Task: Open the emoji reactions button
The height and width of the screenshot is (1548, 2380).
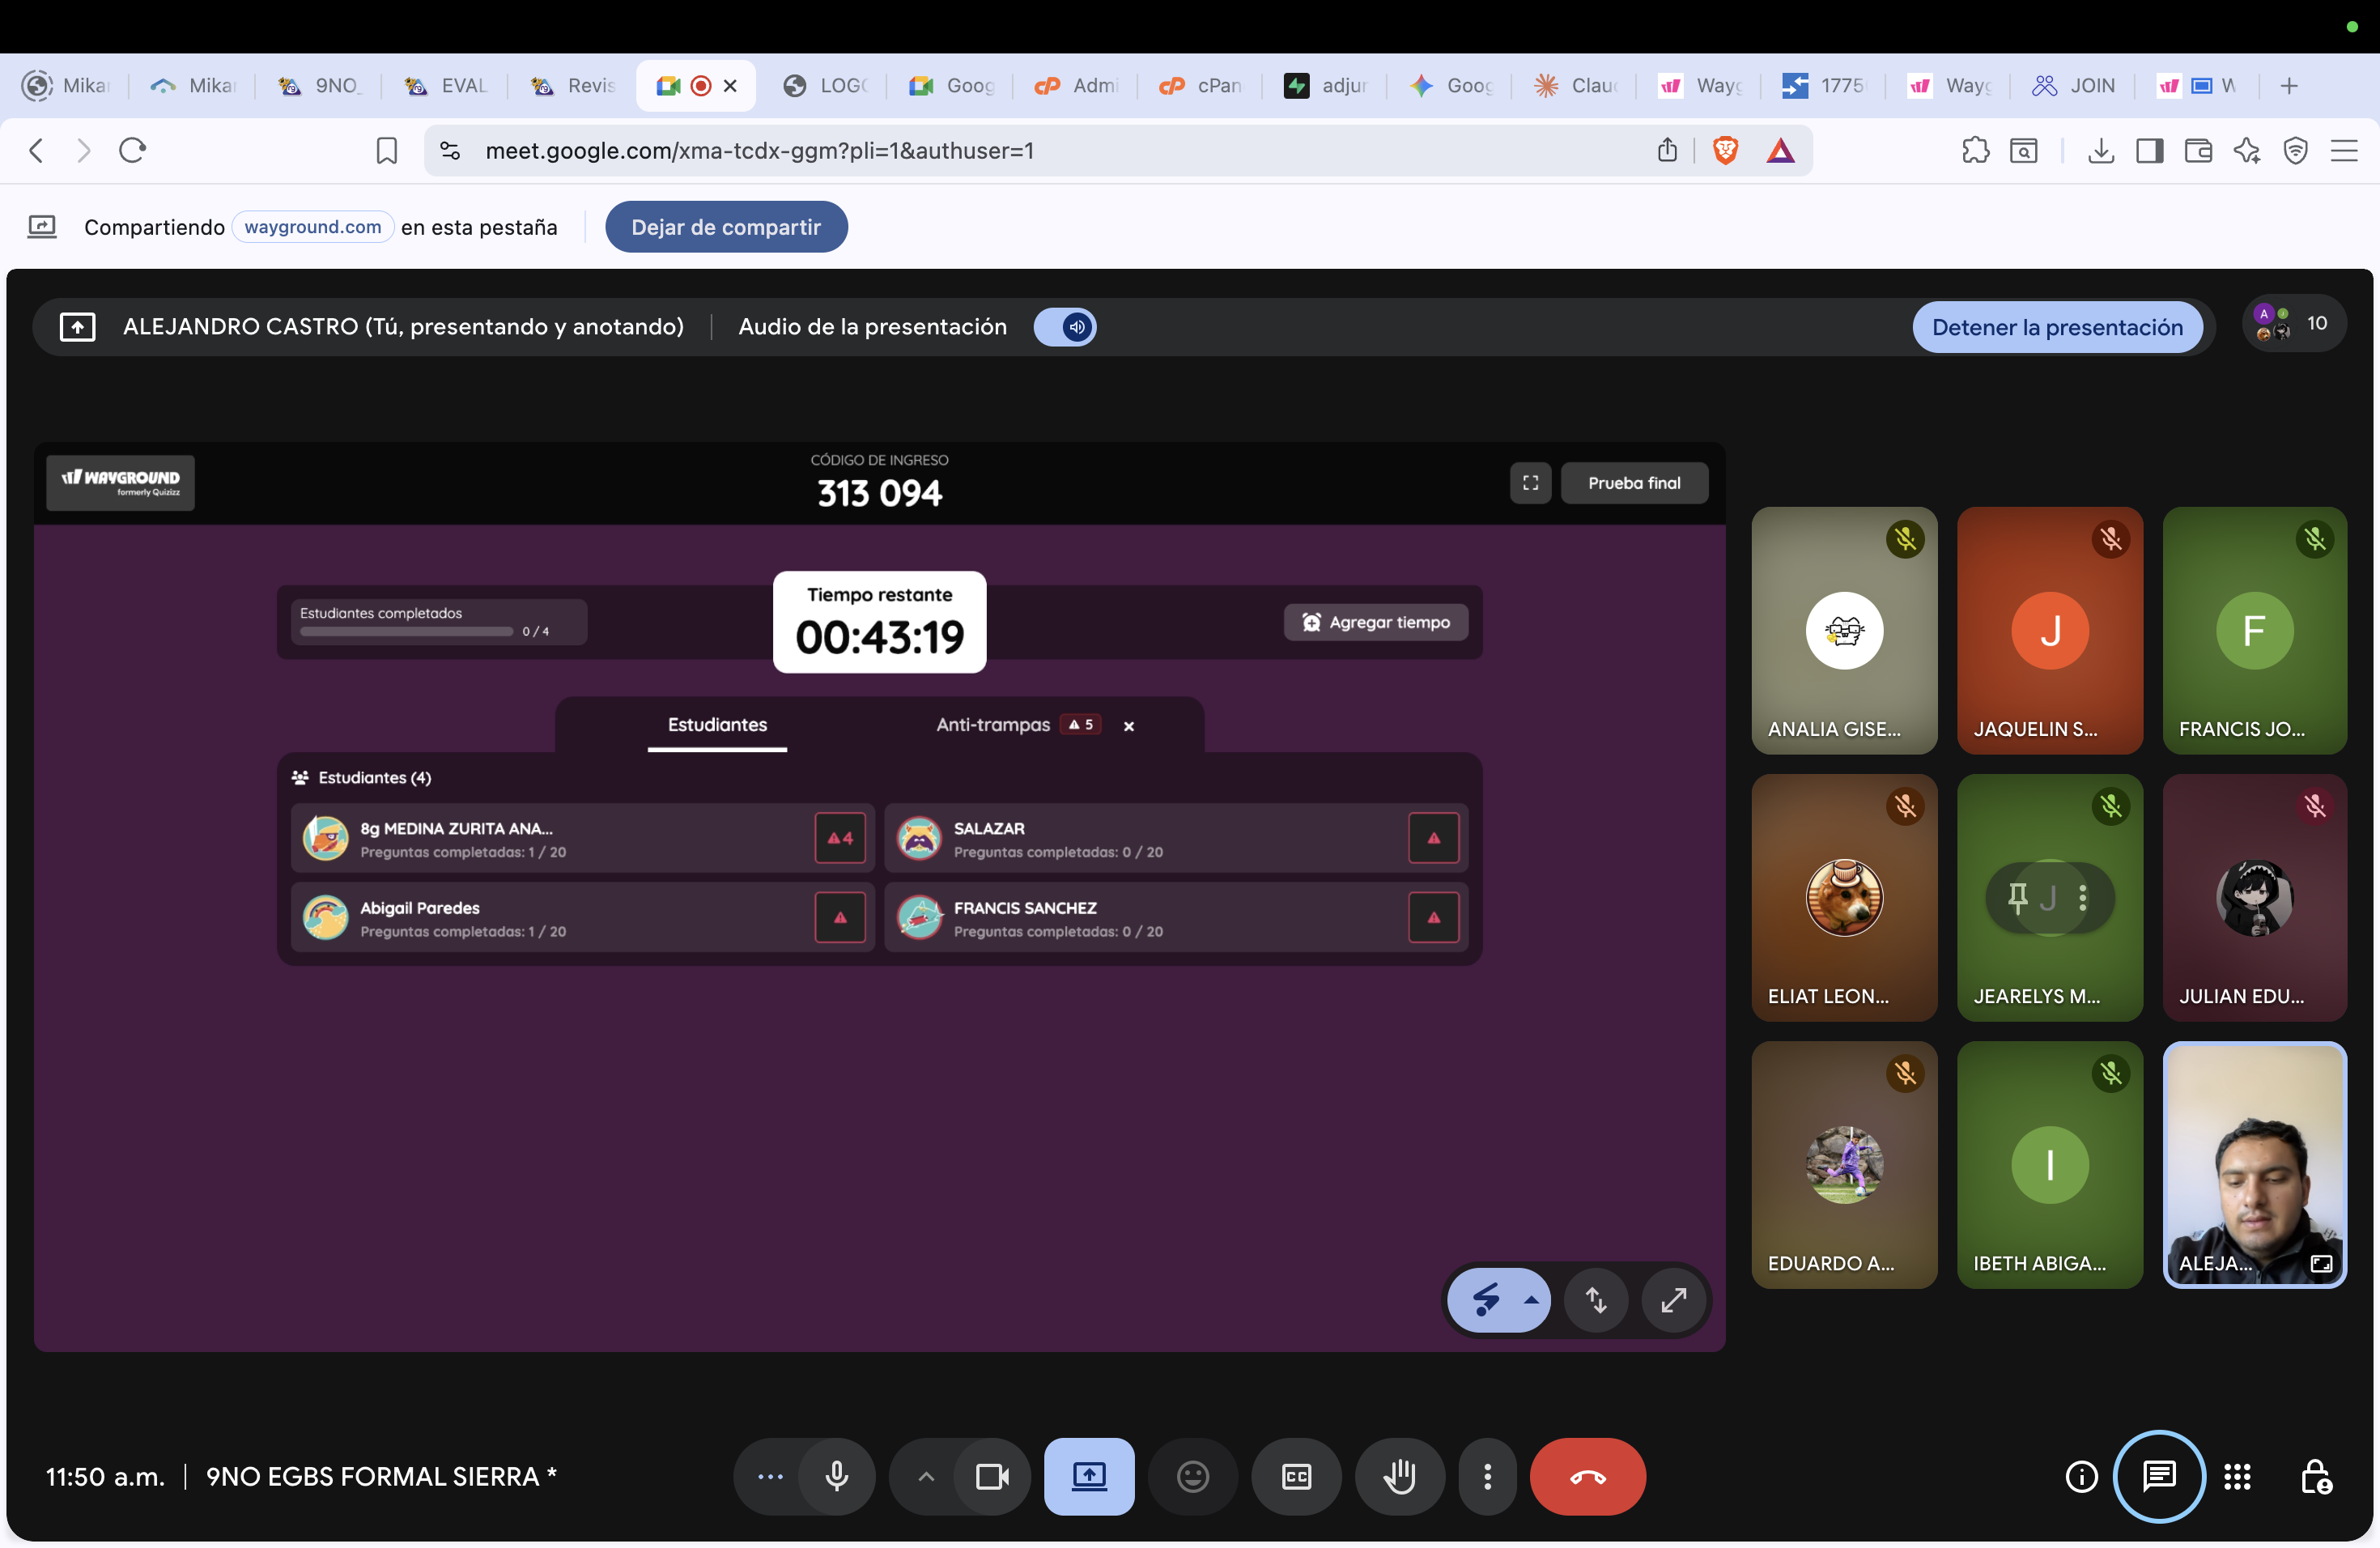Action: coord(1192,1476)
